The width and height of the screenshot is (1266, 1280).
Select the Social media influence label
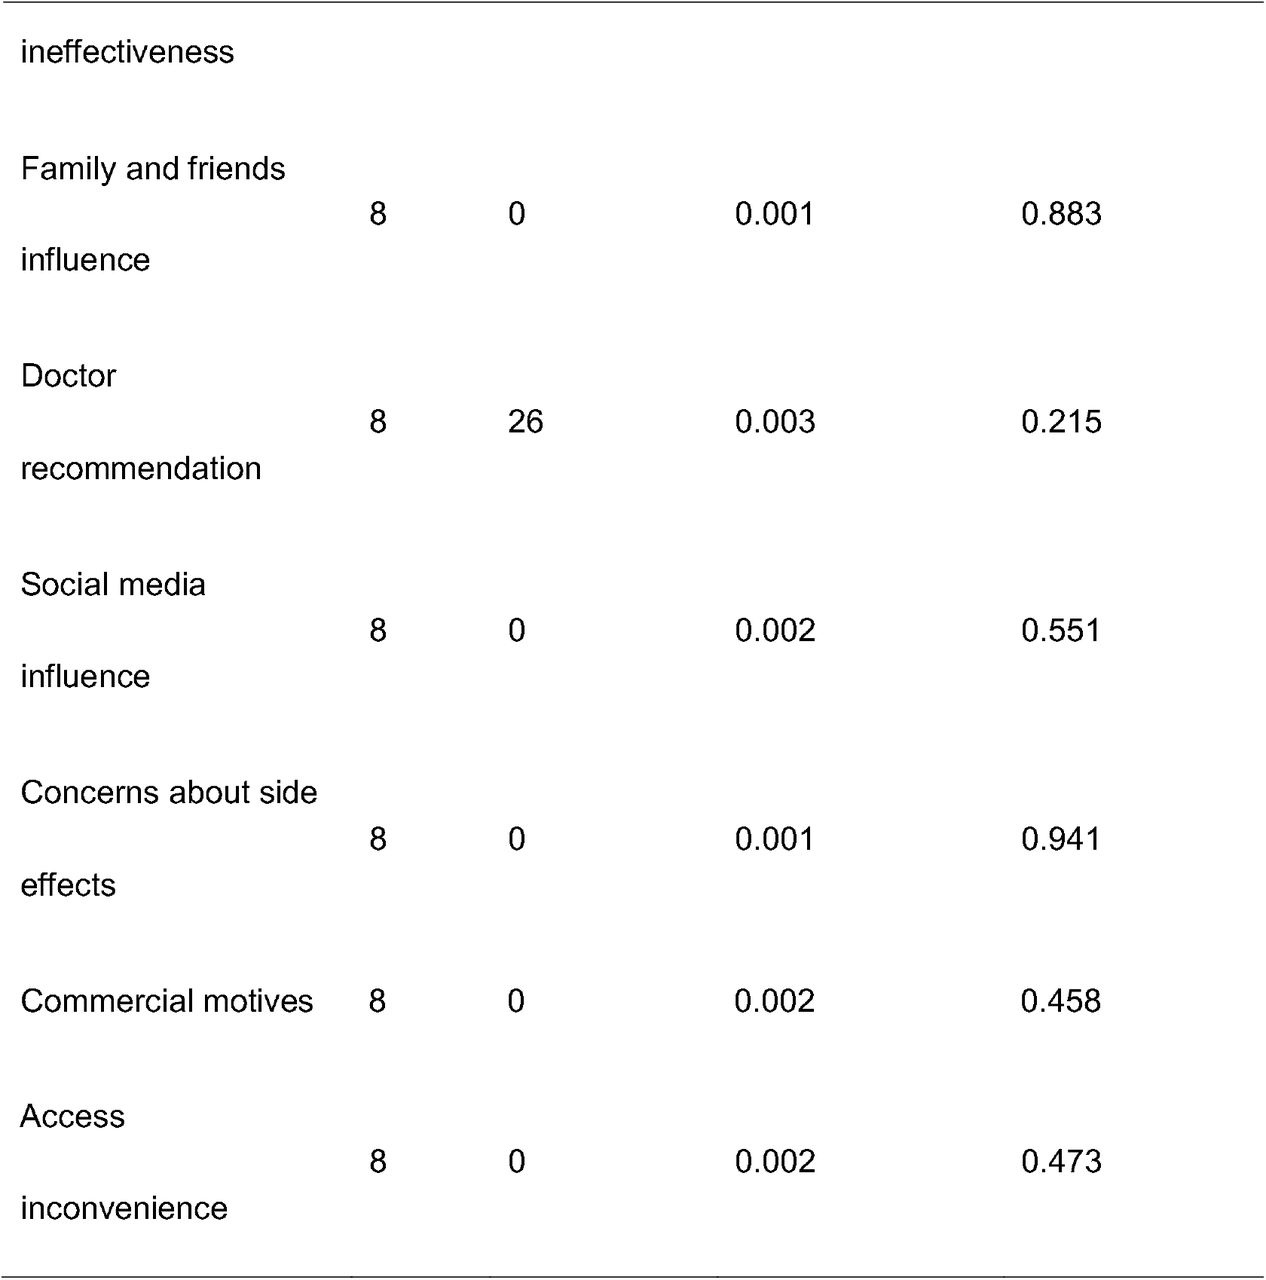tap(113, 630)
